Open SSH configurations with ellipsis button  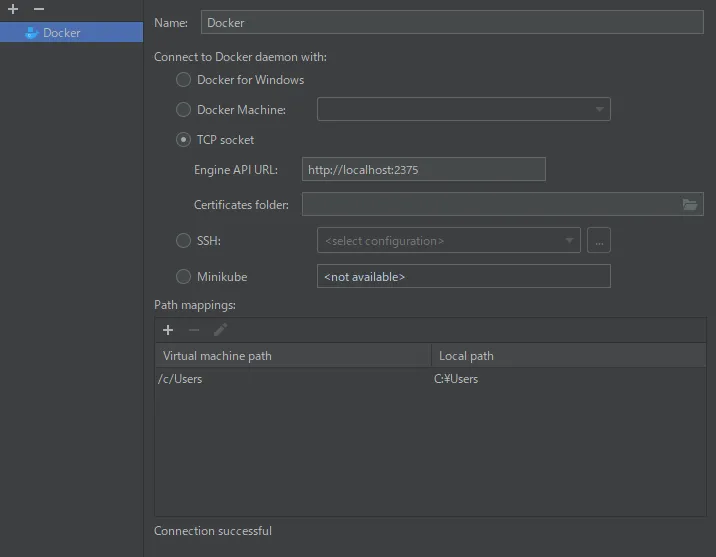pos(599,241)
